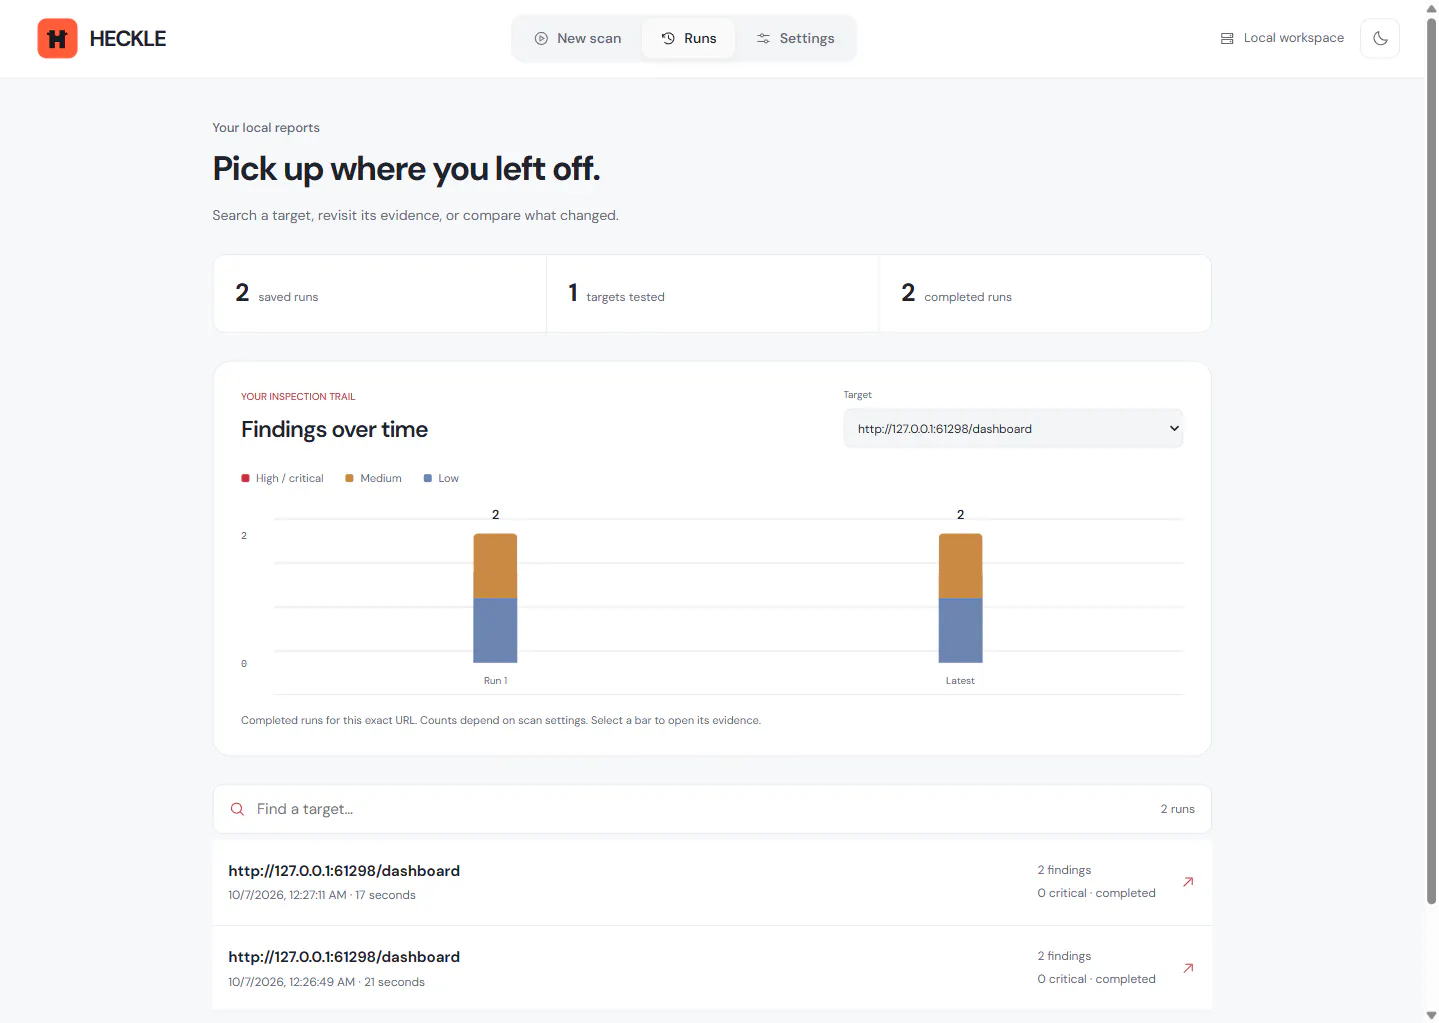
Task: Open arrow icon for 12:26:49 AM run
Action: (x=1188, y=968)
